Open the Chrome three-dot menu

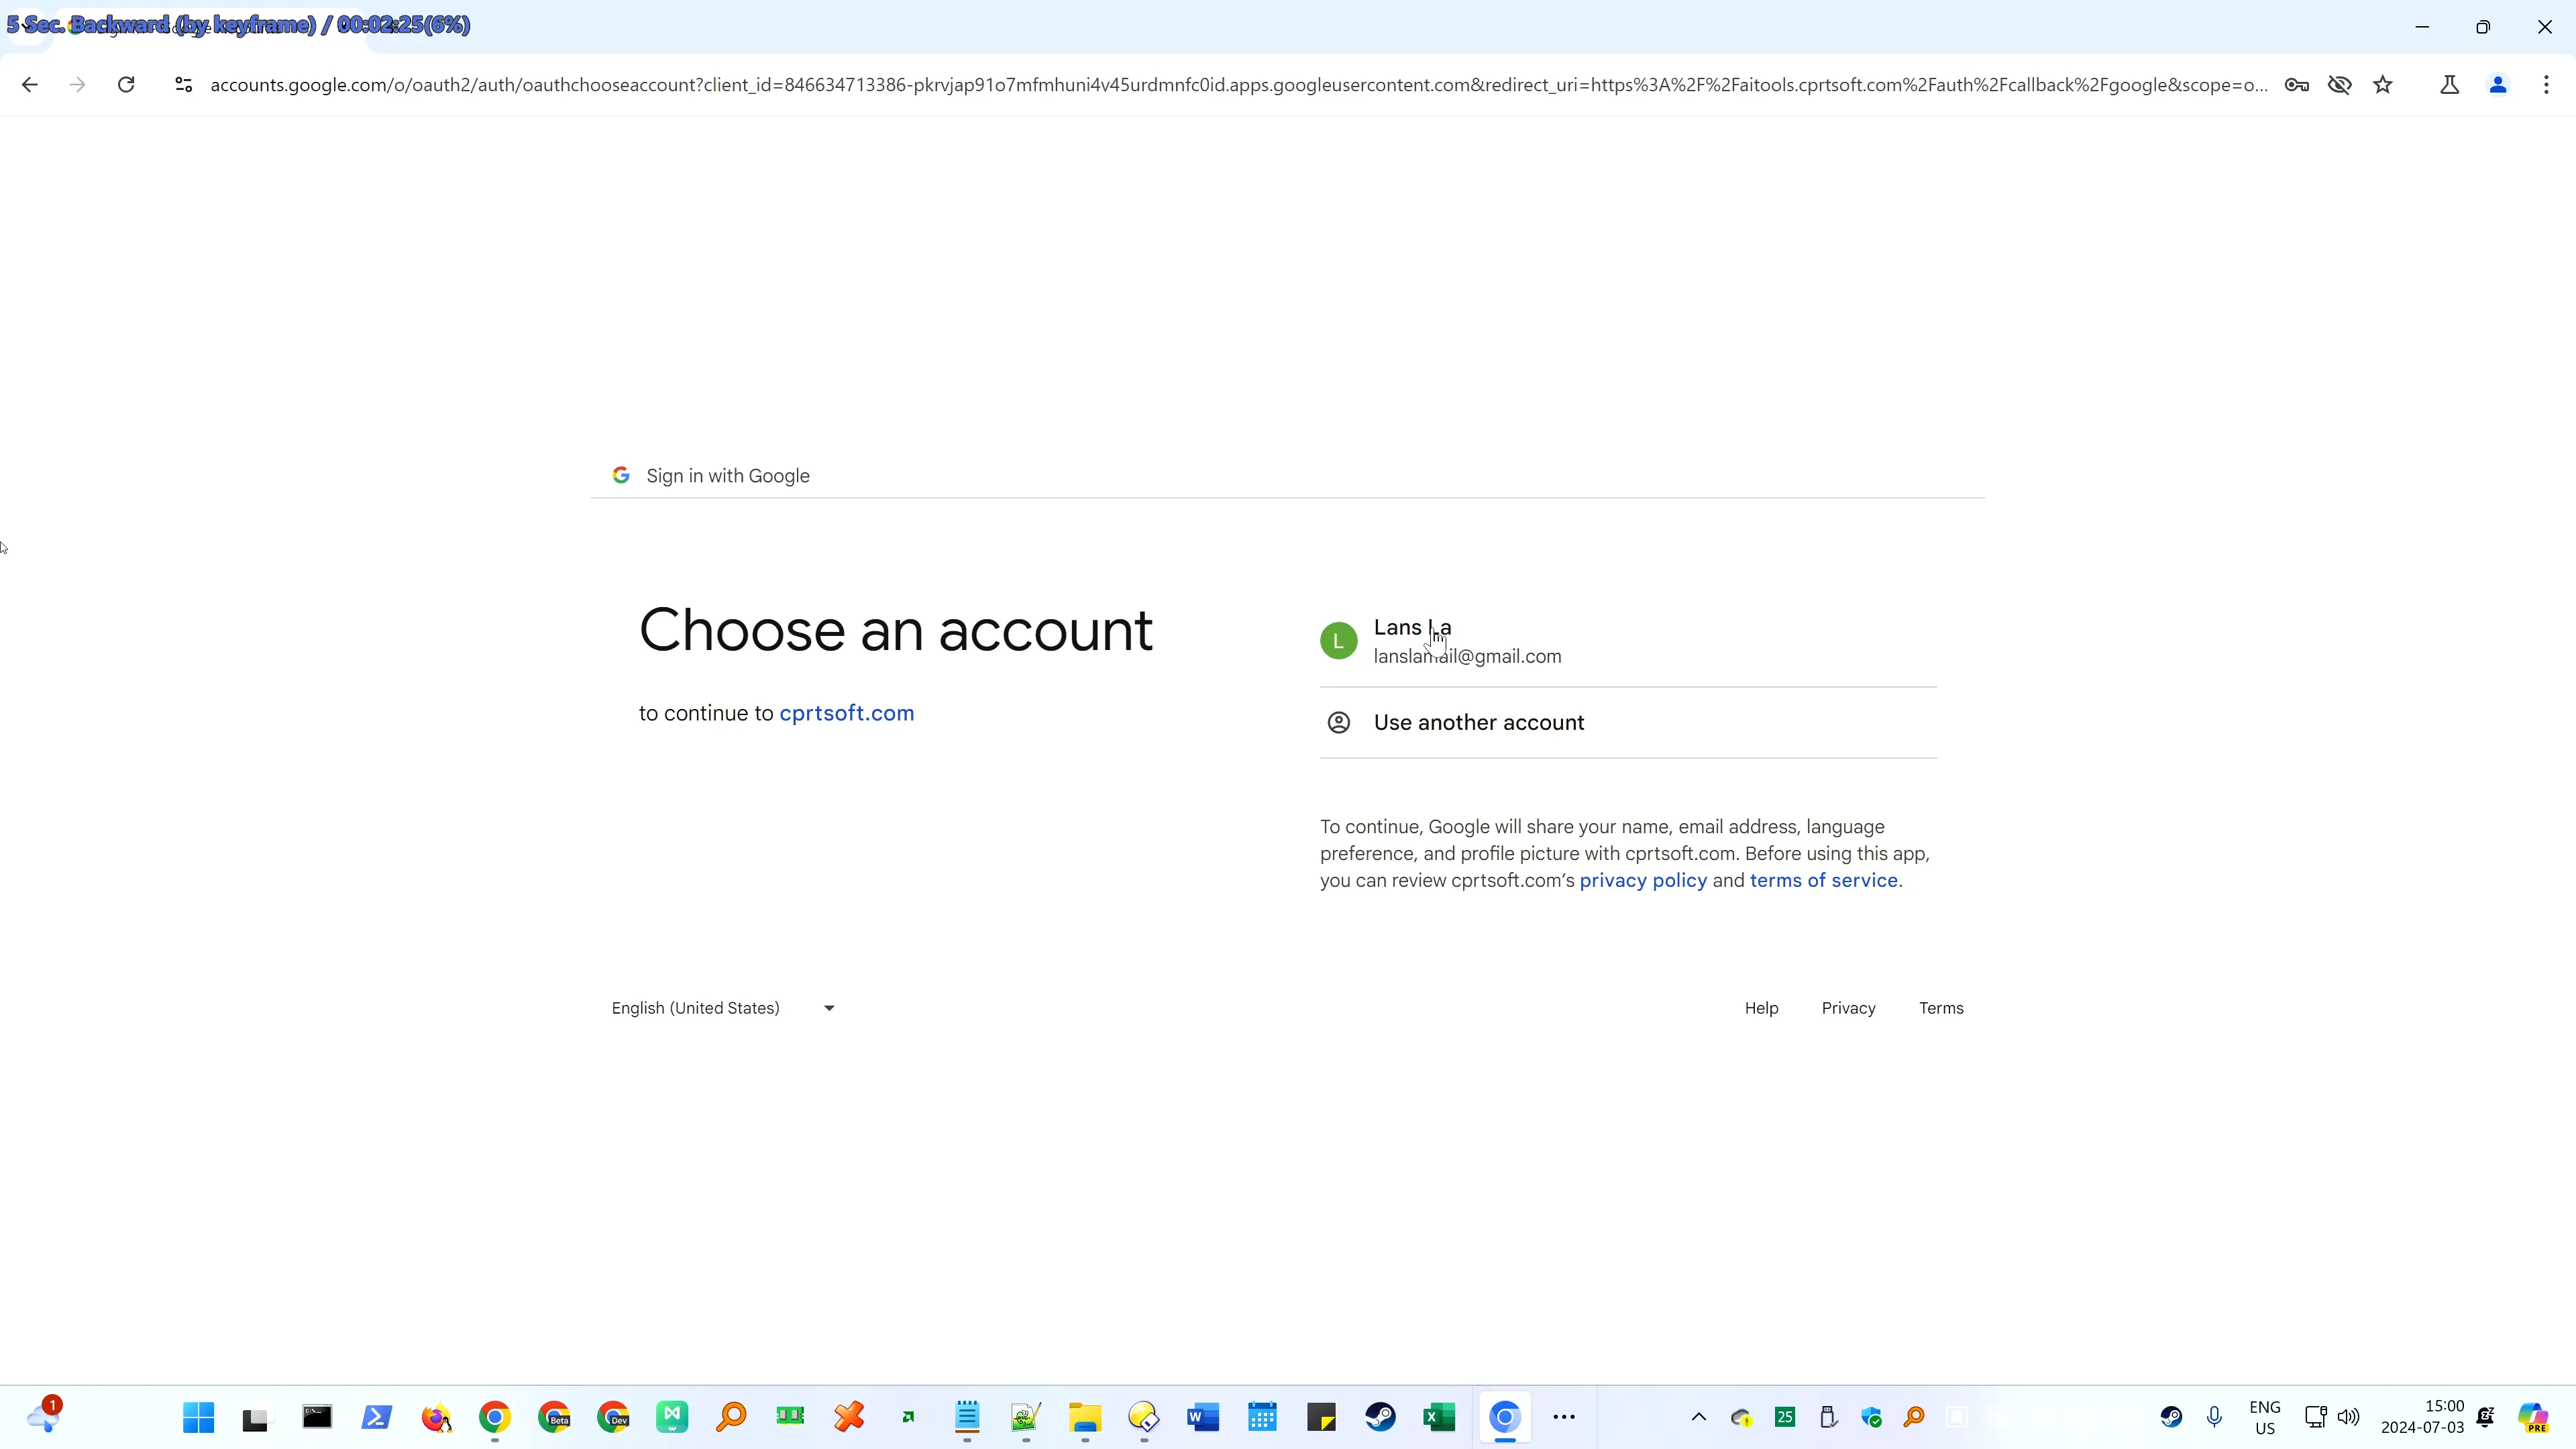click(2546, 85)
